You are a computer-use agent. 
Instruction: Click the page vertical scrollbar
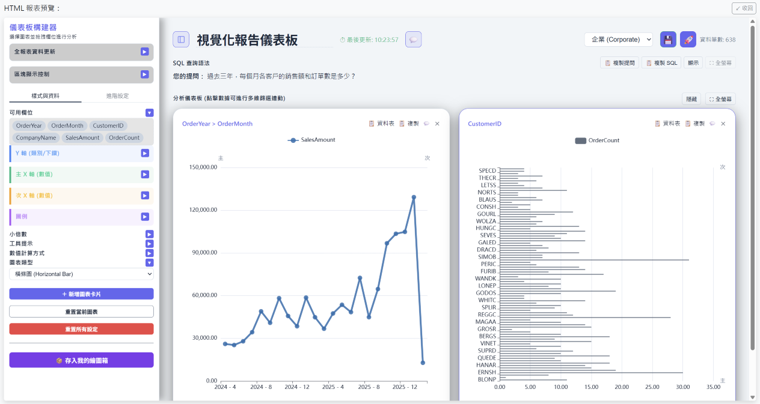(x=753, y=186)
